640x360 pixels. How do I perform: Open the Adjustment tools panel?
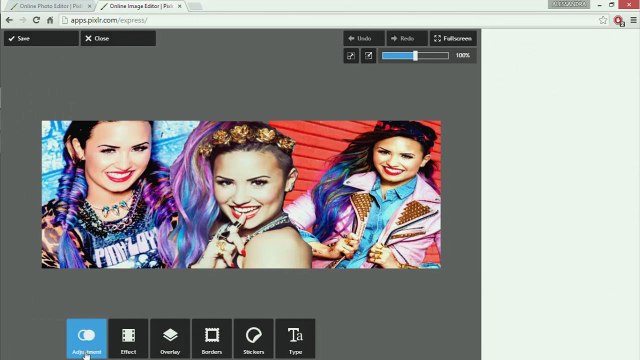click(x=87, y=338)
